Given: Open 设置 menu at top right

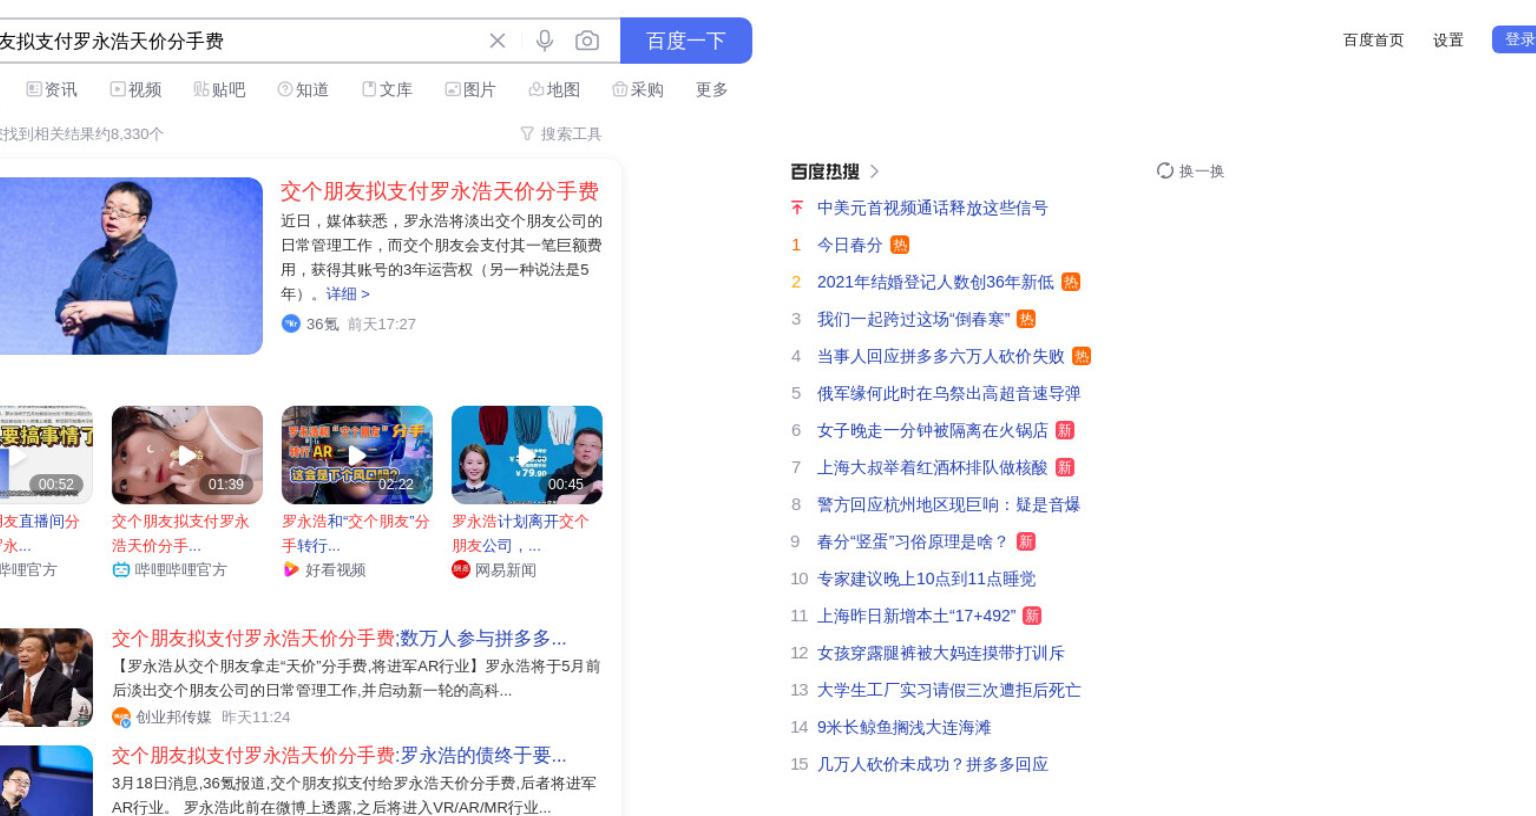Looking at the screenshot, I should click(1448, 40).
